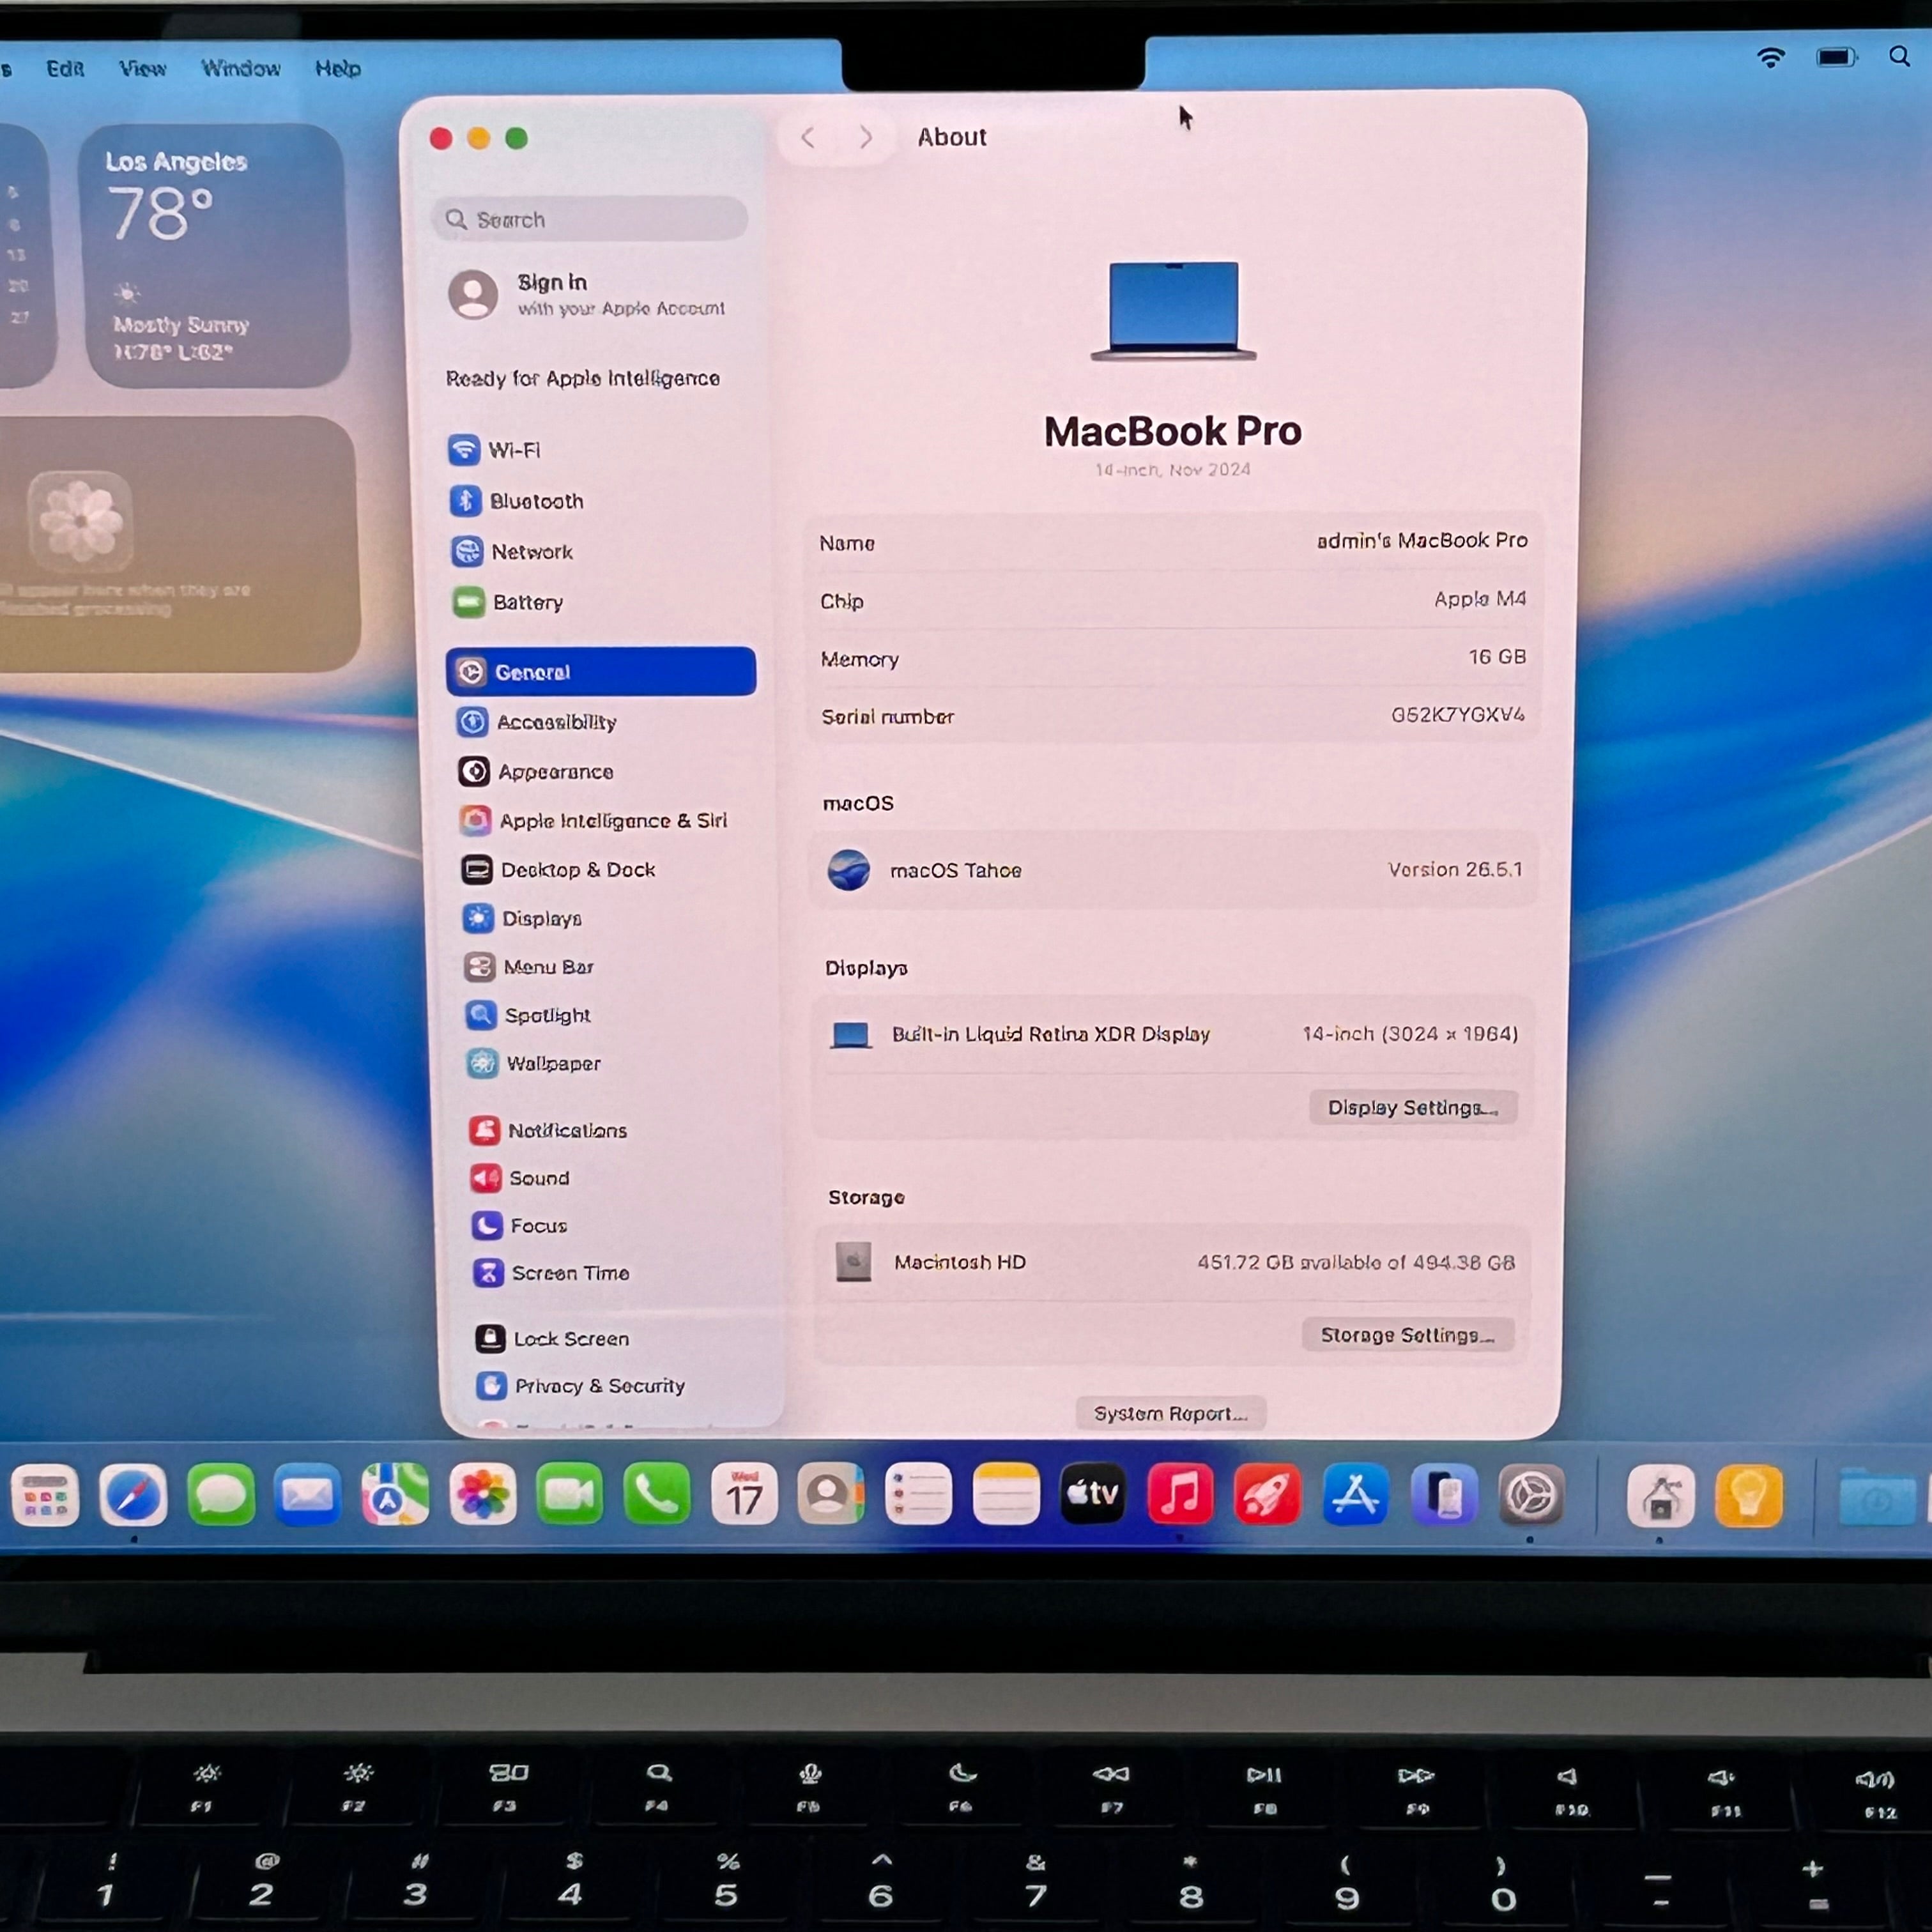This screenshot has height=1932, width=1932.
Task: Click 'Ready for Apple Intelligence' text
Action: pyautogui.click(x=583, y=378)
